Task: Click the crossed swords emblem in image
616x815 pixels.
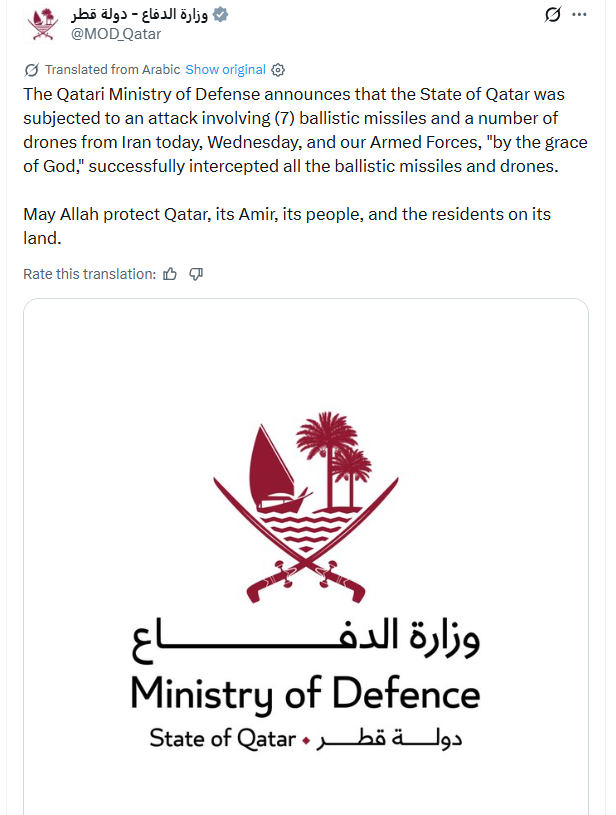Action: pos(306,500)
